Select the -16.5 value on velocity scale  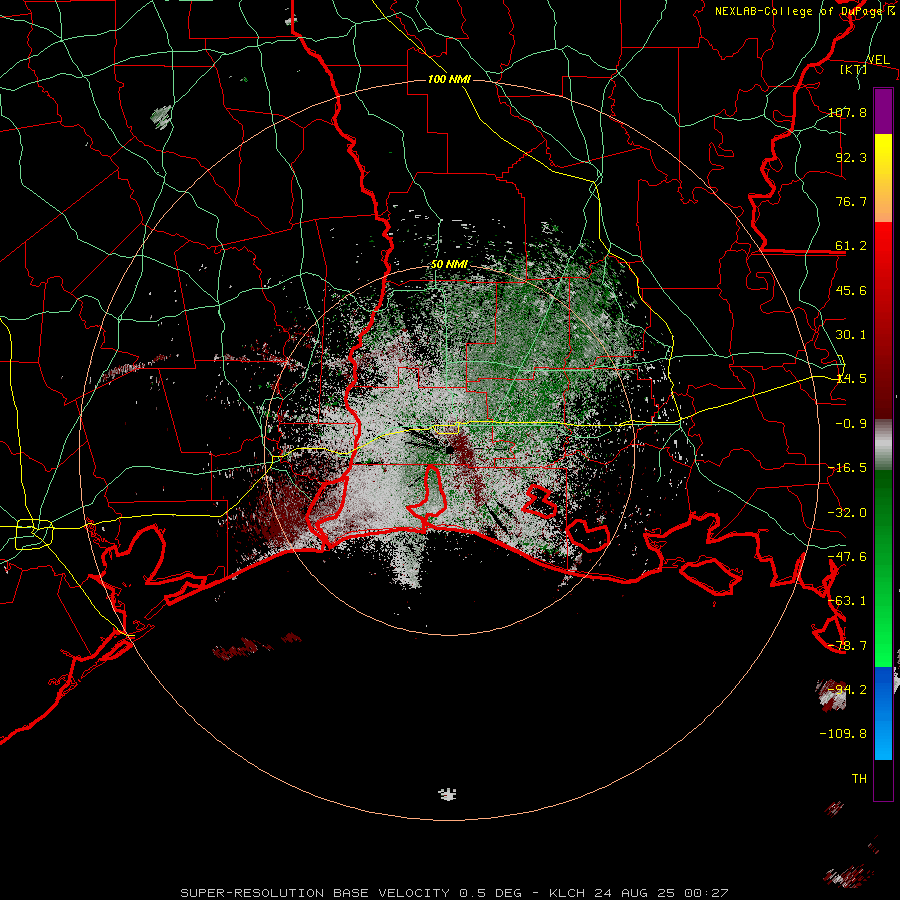[x=848, y=468]
